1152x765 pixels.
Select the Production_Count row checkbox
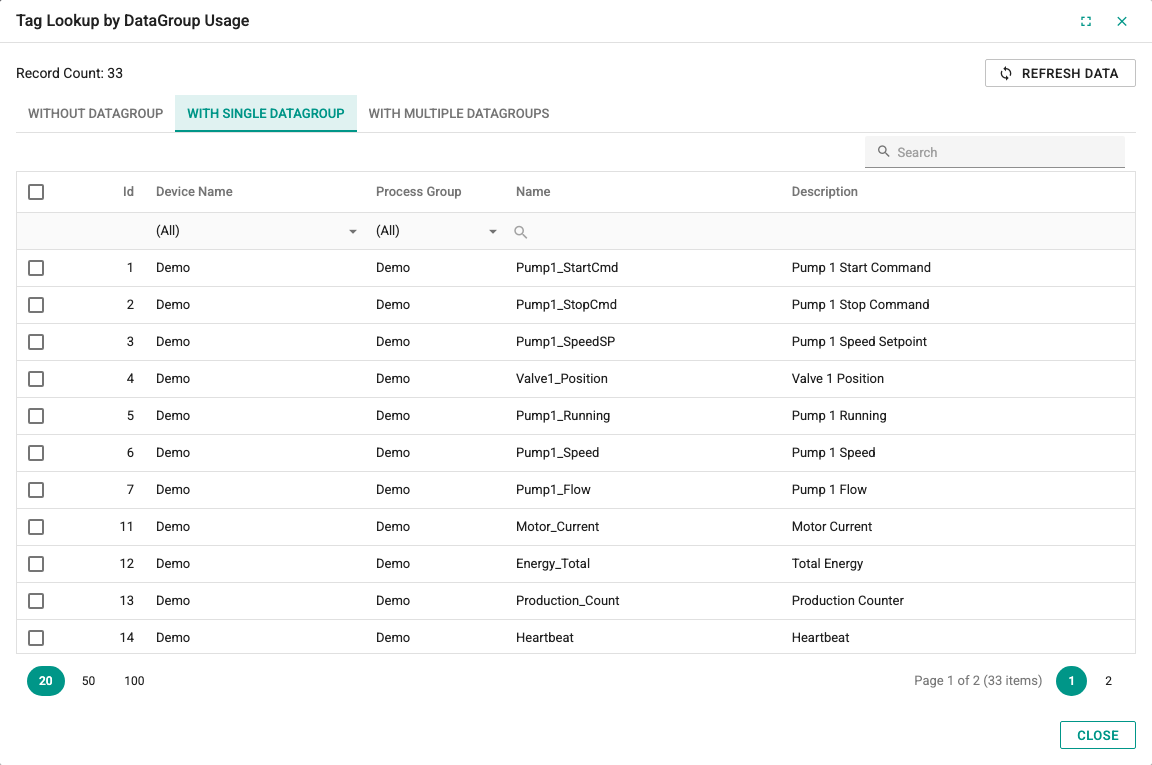[x=36, y=601]
